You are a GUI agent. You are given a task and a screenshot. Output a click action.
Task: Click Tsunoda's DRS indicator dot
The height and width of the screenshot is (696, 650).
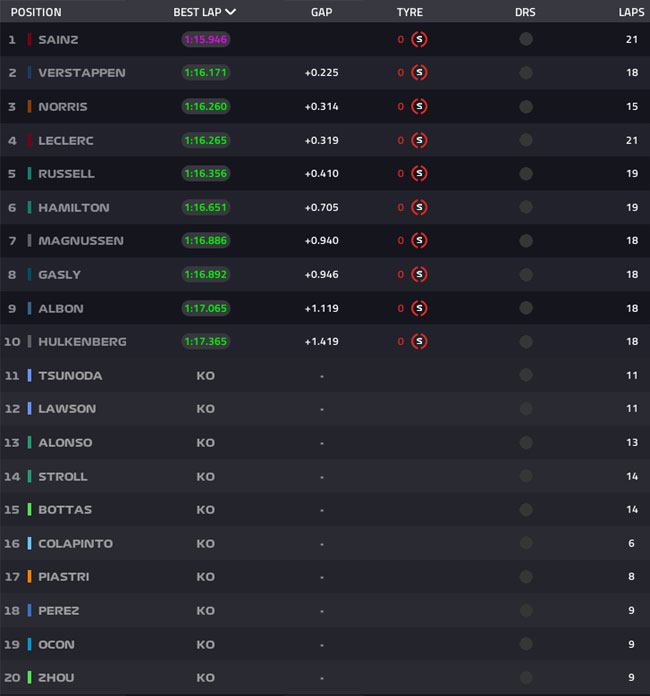526,375
